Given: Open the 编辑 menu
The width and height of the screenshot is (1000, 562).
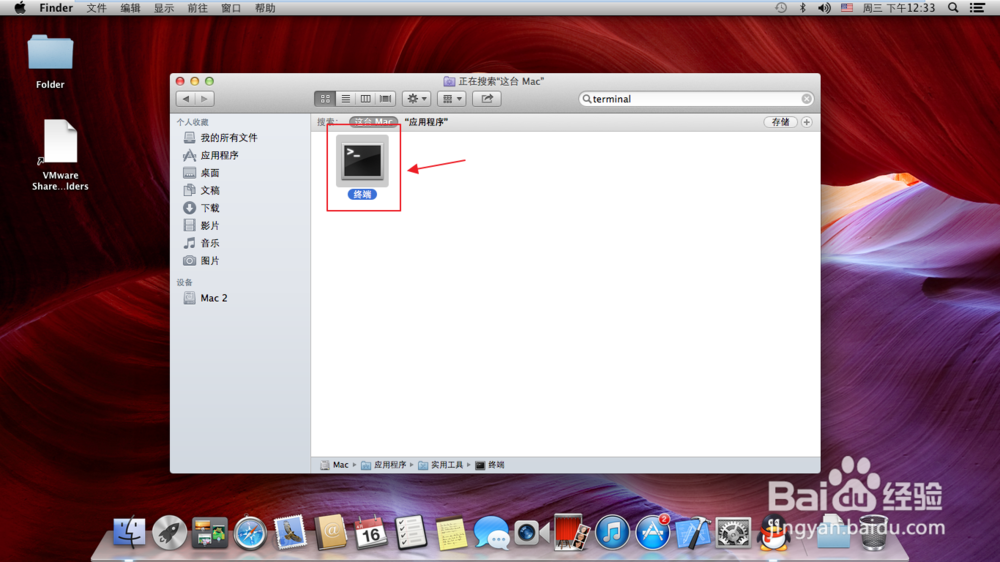Looking at the screenshot, I should click(x=130, y=8).
